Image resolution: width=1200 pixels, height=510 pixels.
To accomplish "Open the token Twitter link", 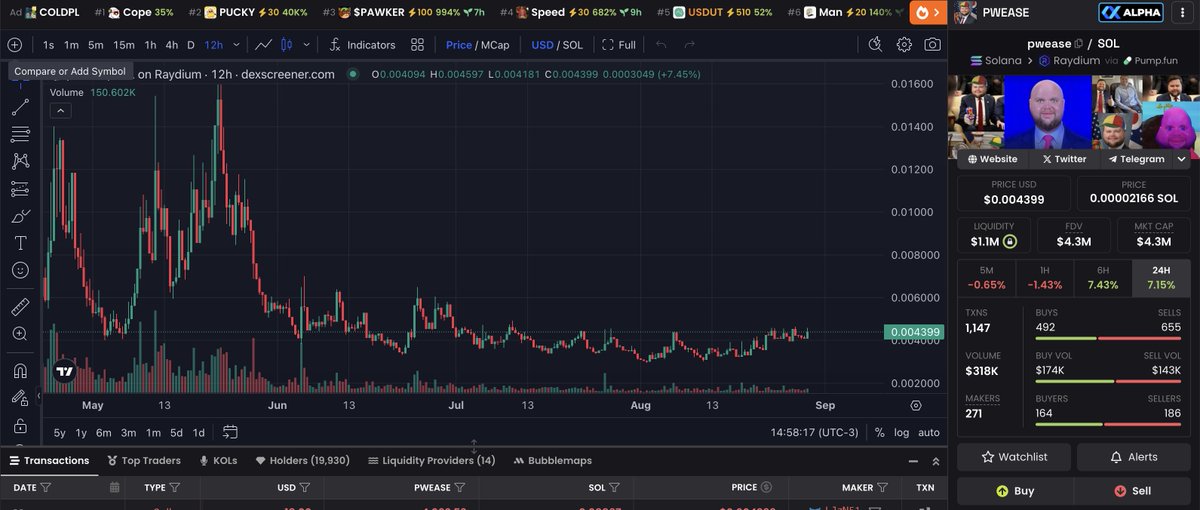I will click(x=1064, y=158).
